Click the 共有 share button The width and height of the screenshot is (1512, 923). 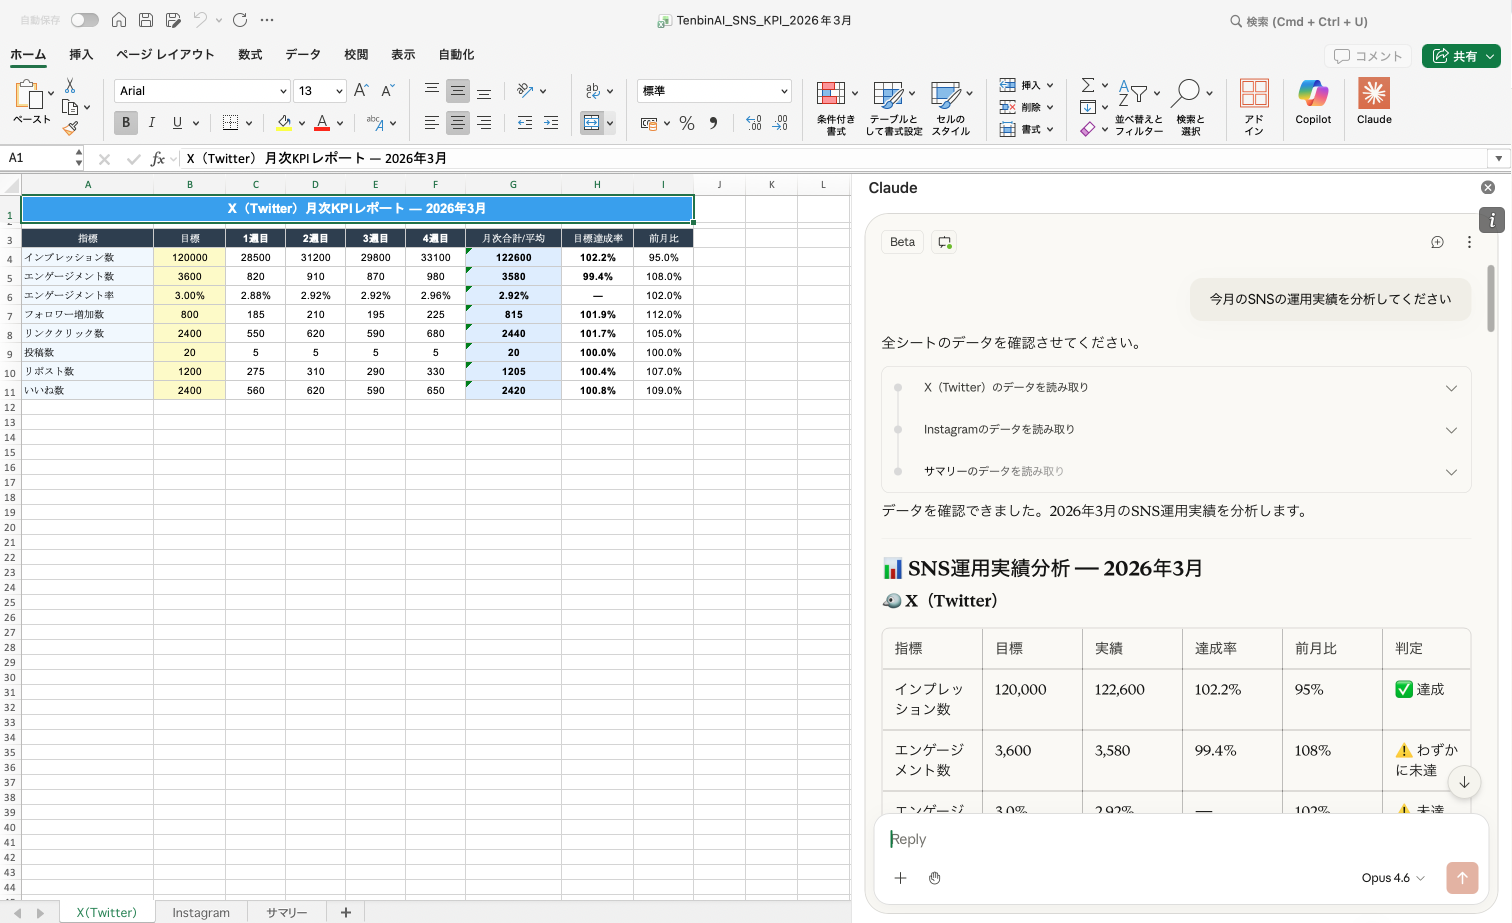click(1455, 56)
